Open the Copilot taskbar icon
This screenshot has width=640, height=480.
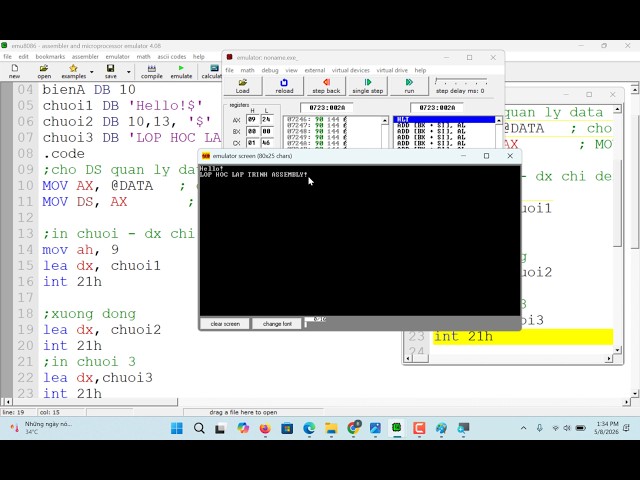coord(243,428)
